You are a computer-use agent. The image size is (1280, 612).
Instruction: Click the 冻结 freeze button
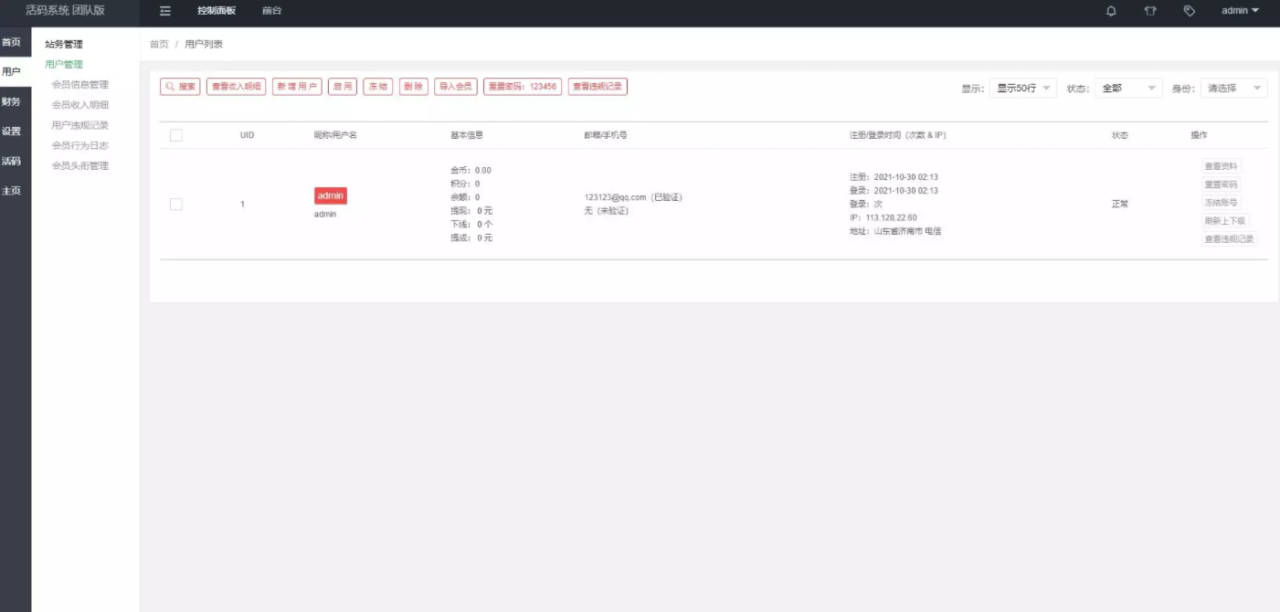(x=378, y=87)
